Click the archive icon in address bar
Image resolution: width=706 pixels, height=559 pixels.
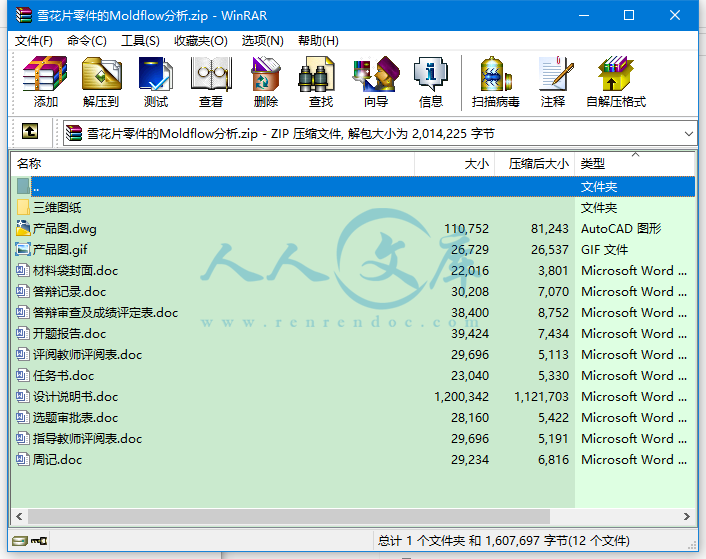point(73,134)
